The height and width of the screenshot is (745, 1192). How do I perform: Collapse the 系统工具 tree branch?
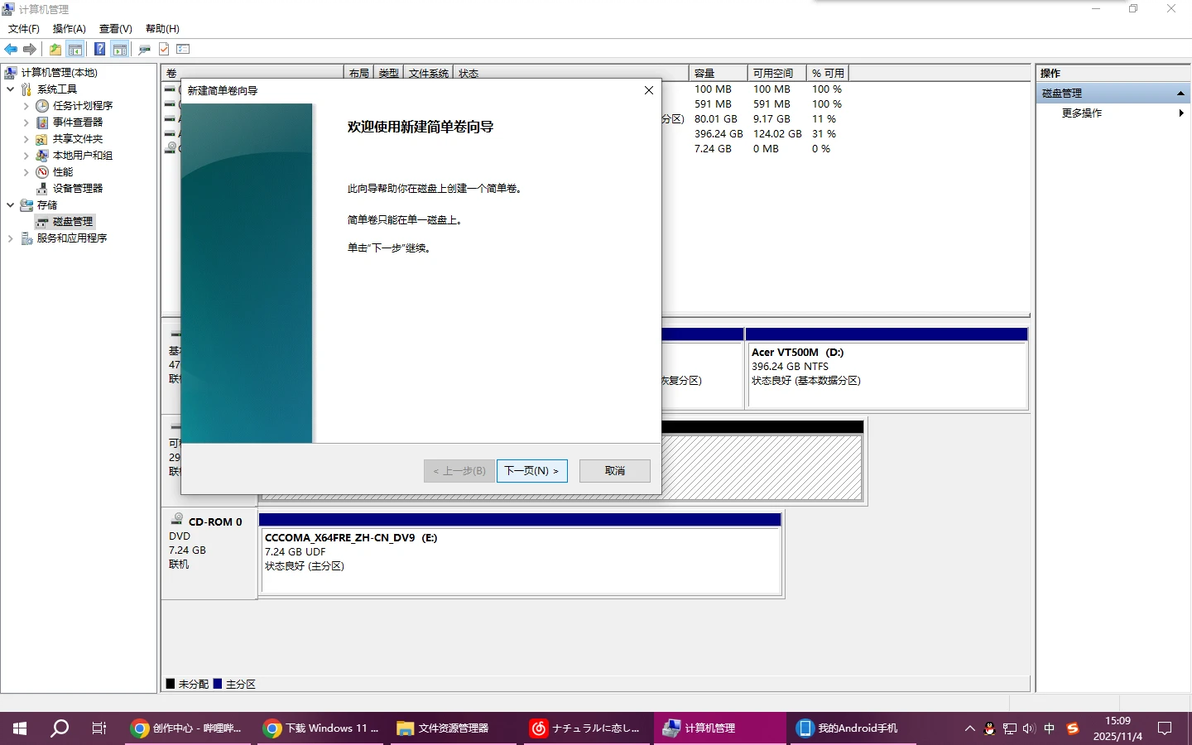(x=8, y=89)
